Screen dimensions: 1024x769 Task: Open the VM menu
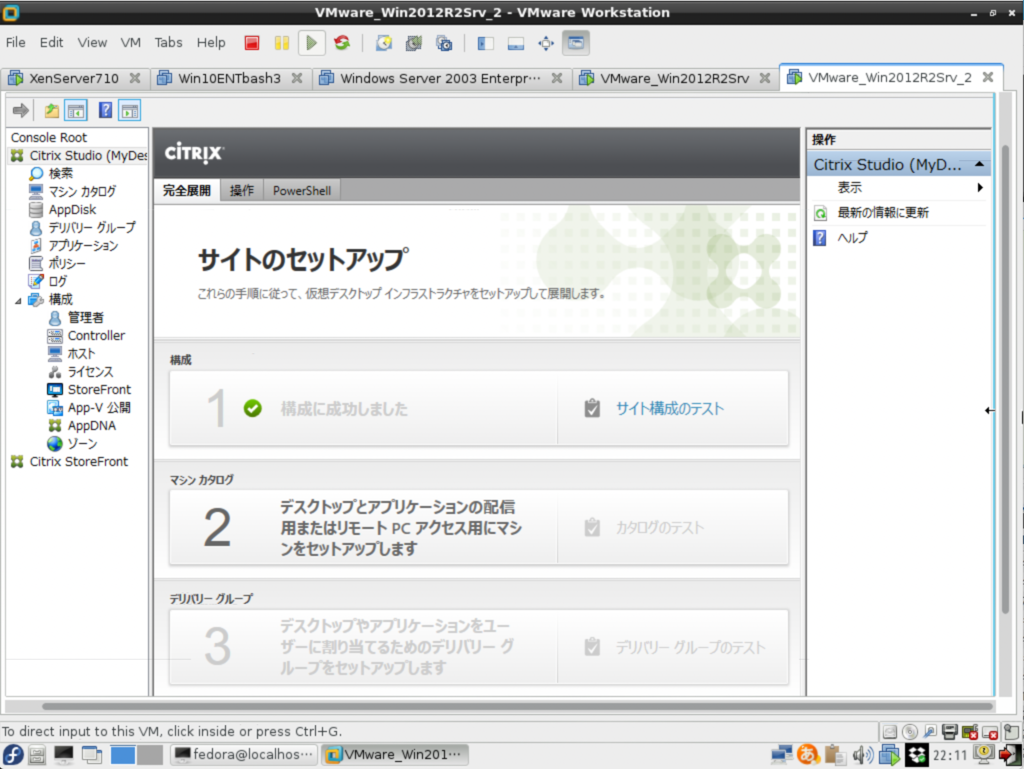click(x=131, y=42)
